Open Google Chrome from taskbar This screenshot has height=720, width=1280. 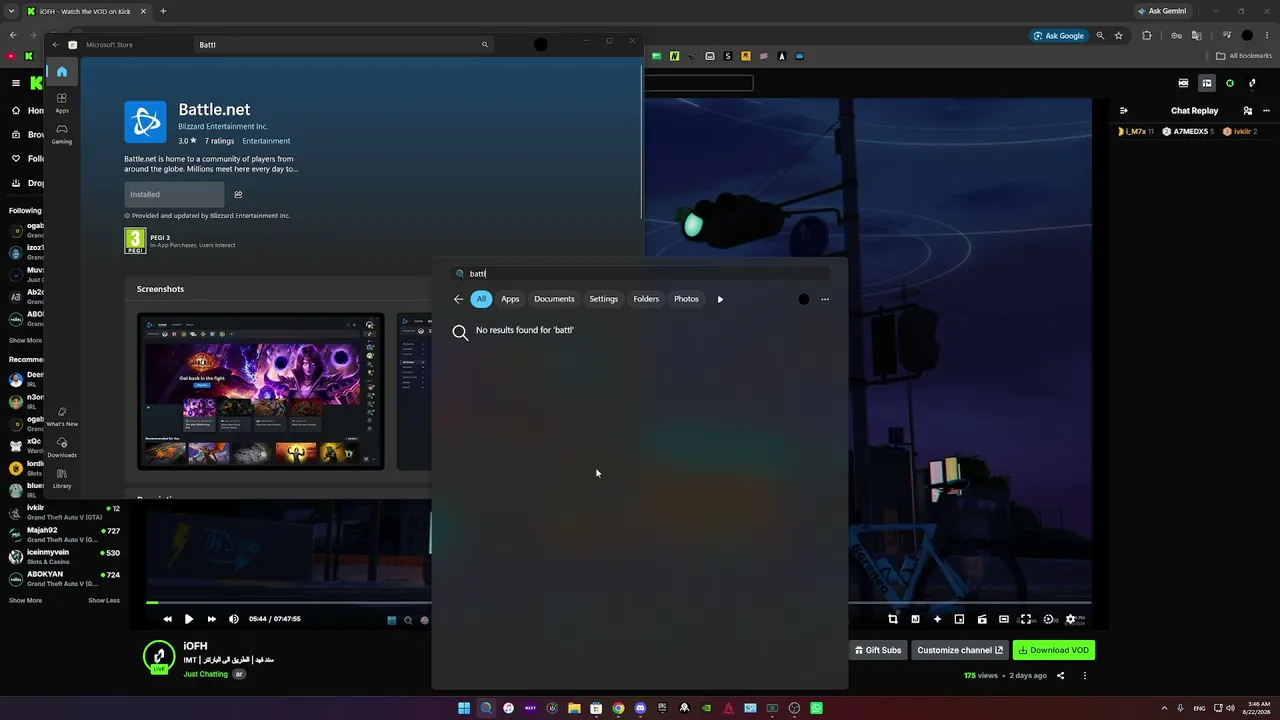[x=618, y=708]
